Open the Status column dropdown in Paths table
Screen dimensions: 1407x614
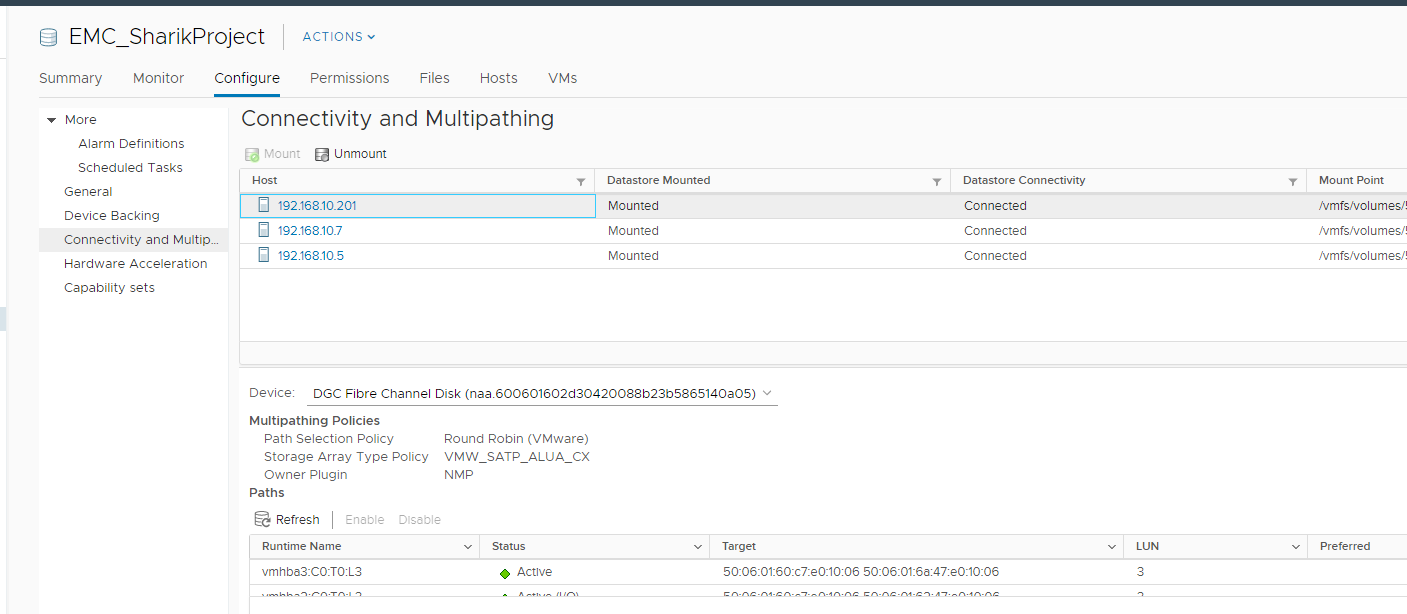tap(698, 546)
